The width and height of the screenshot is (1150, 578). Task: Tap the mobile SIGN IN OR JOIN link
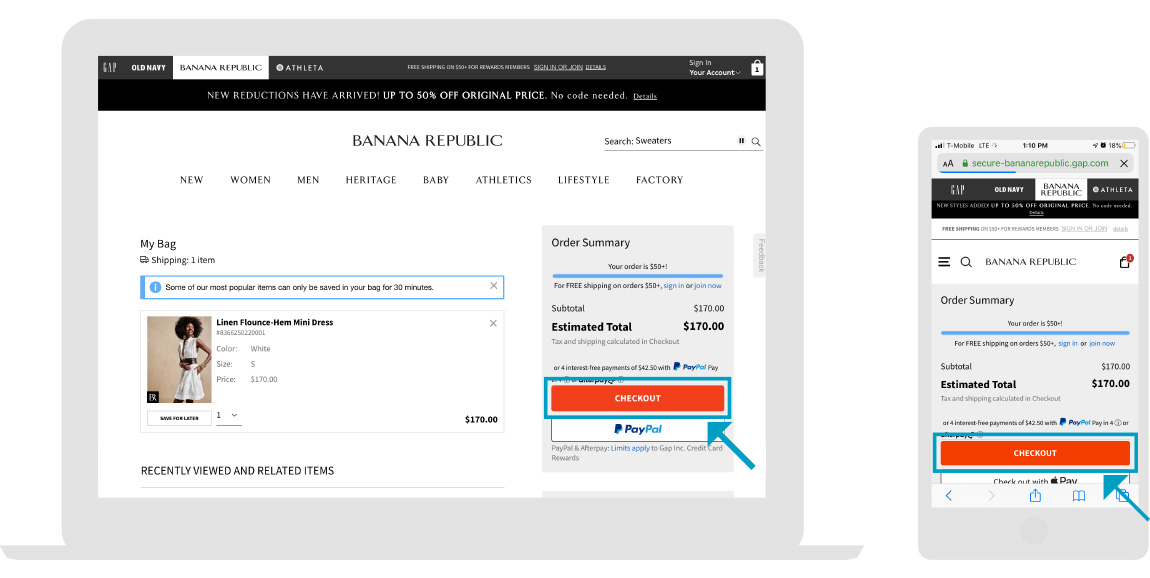coord(1084,229)
